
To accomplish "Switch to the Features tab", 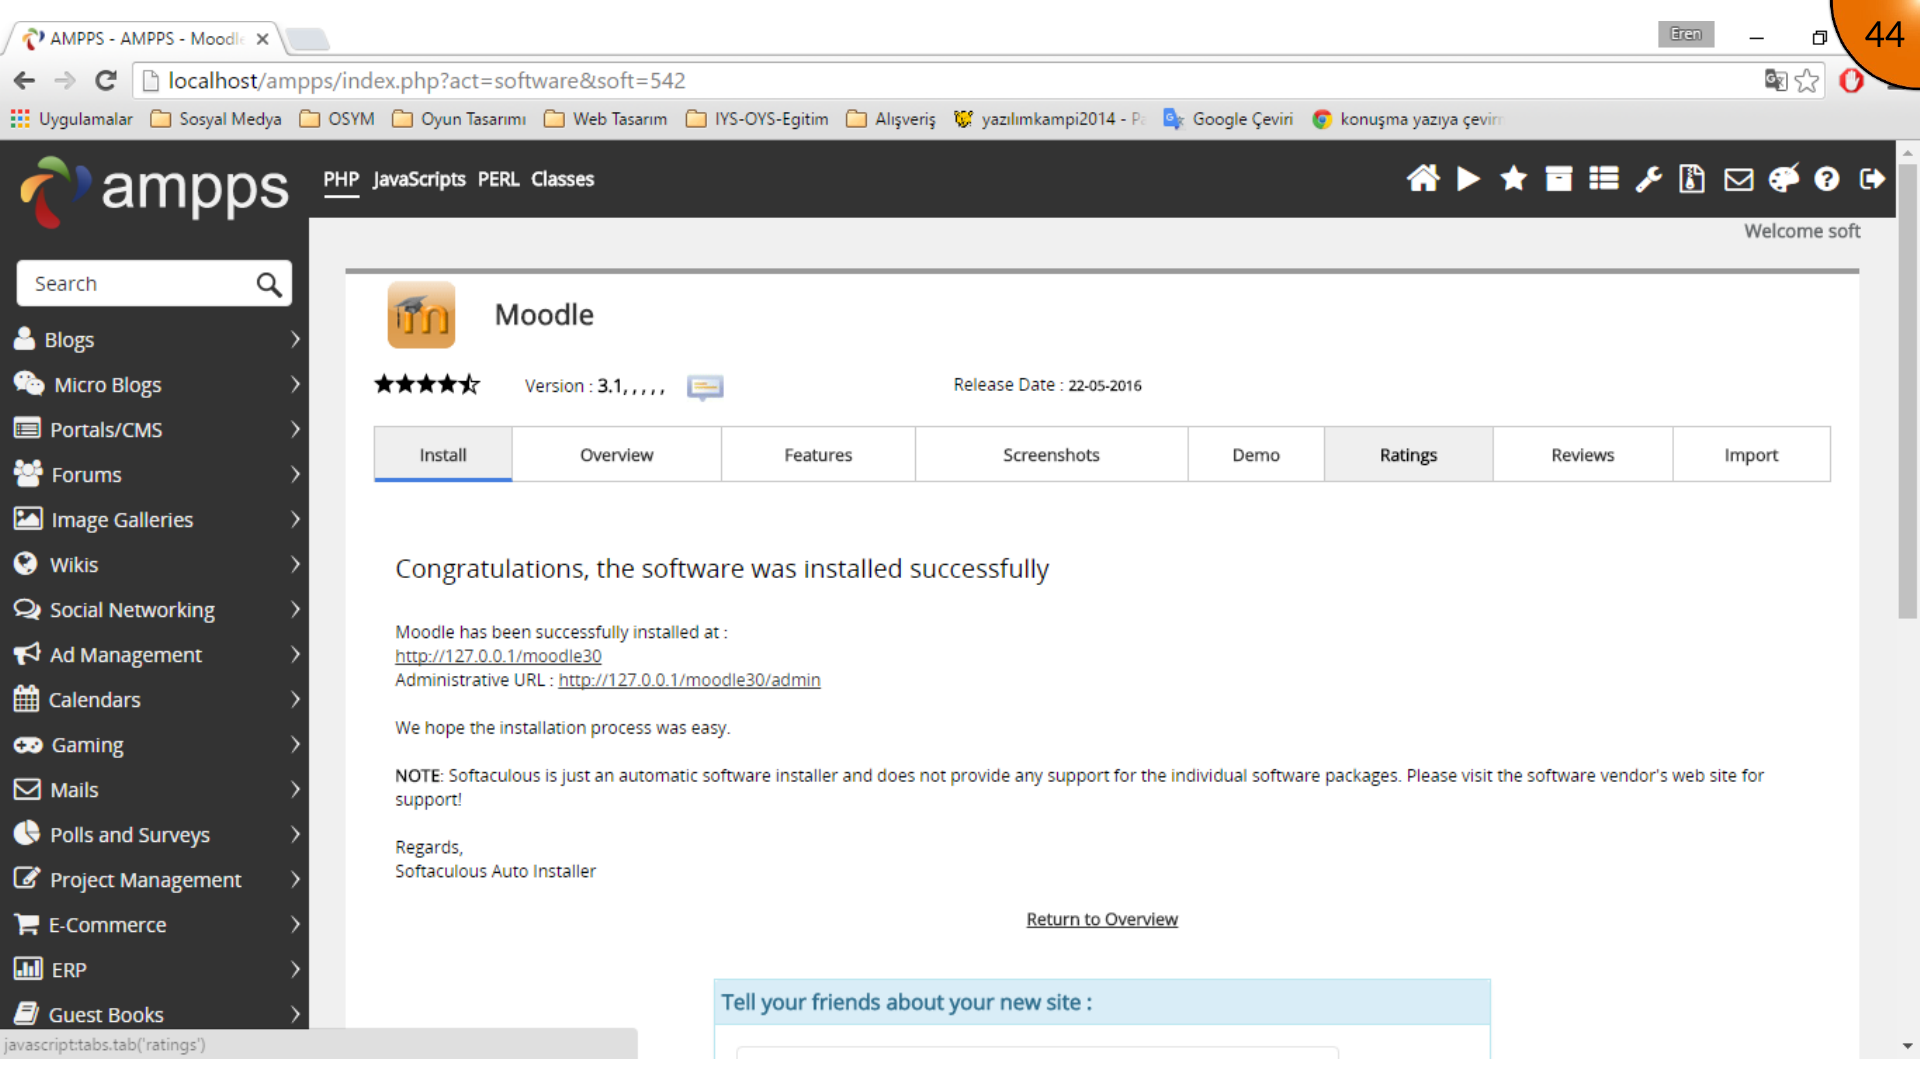I will pos(818,455).
